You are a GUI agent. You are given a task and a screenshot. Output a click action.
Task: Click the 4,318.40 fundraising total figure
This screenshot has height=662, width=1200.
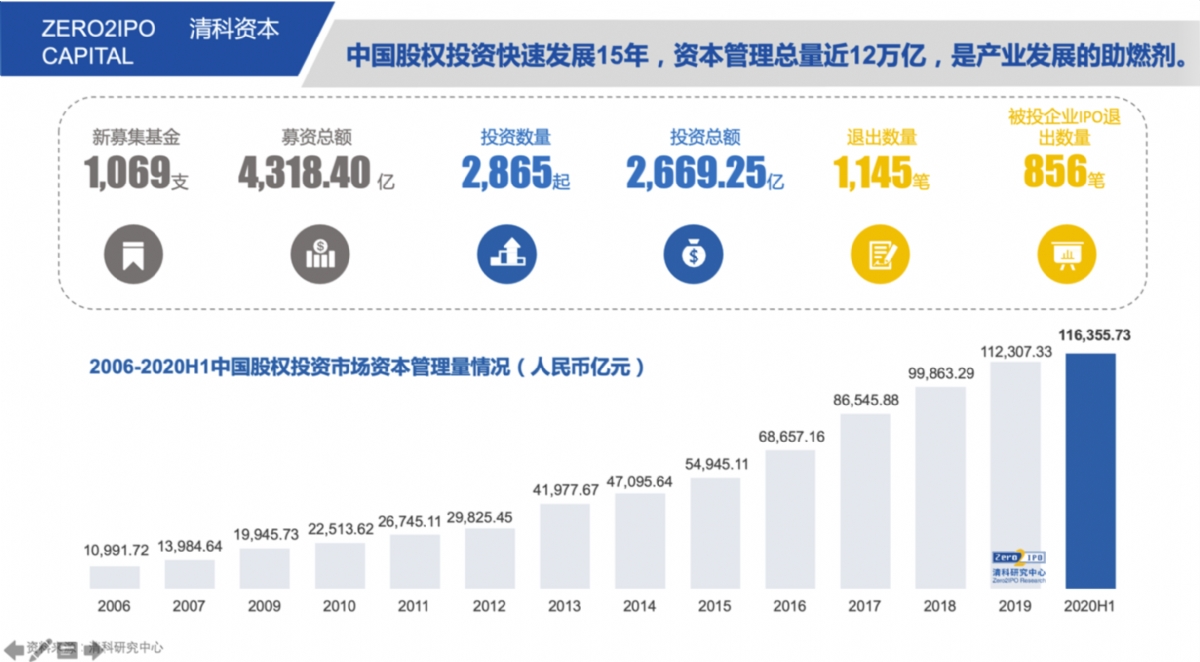pyautogui.click(x=305, y=174)
